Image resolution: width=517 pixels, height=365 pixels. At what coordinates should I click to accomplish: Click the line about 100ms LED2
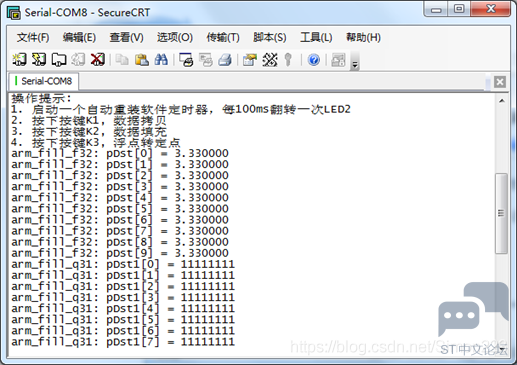point(181,109)
